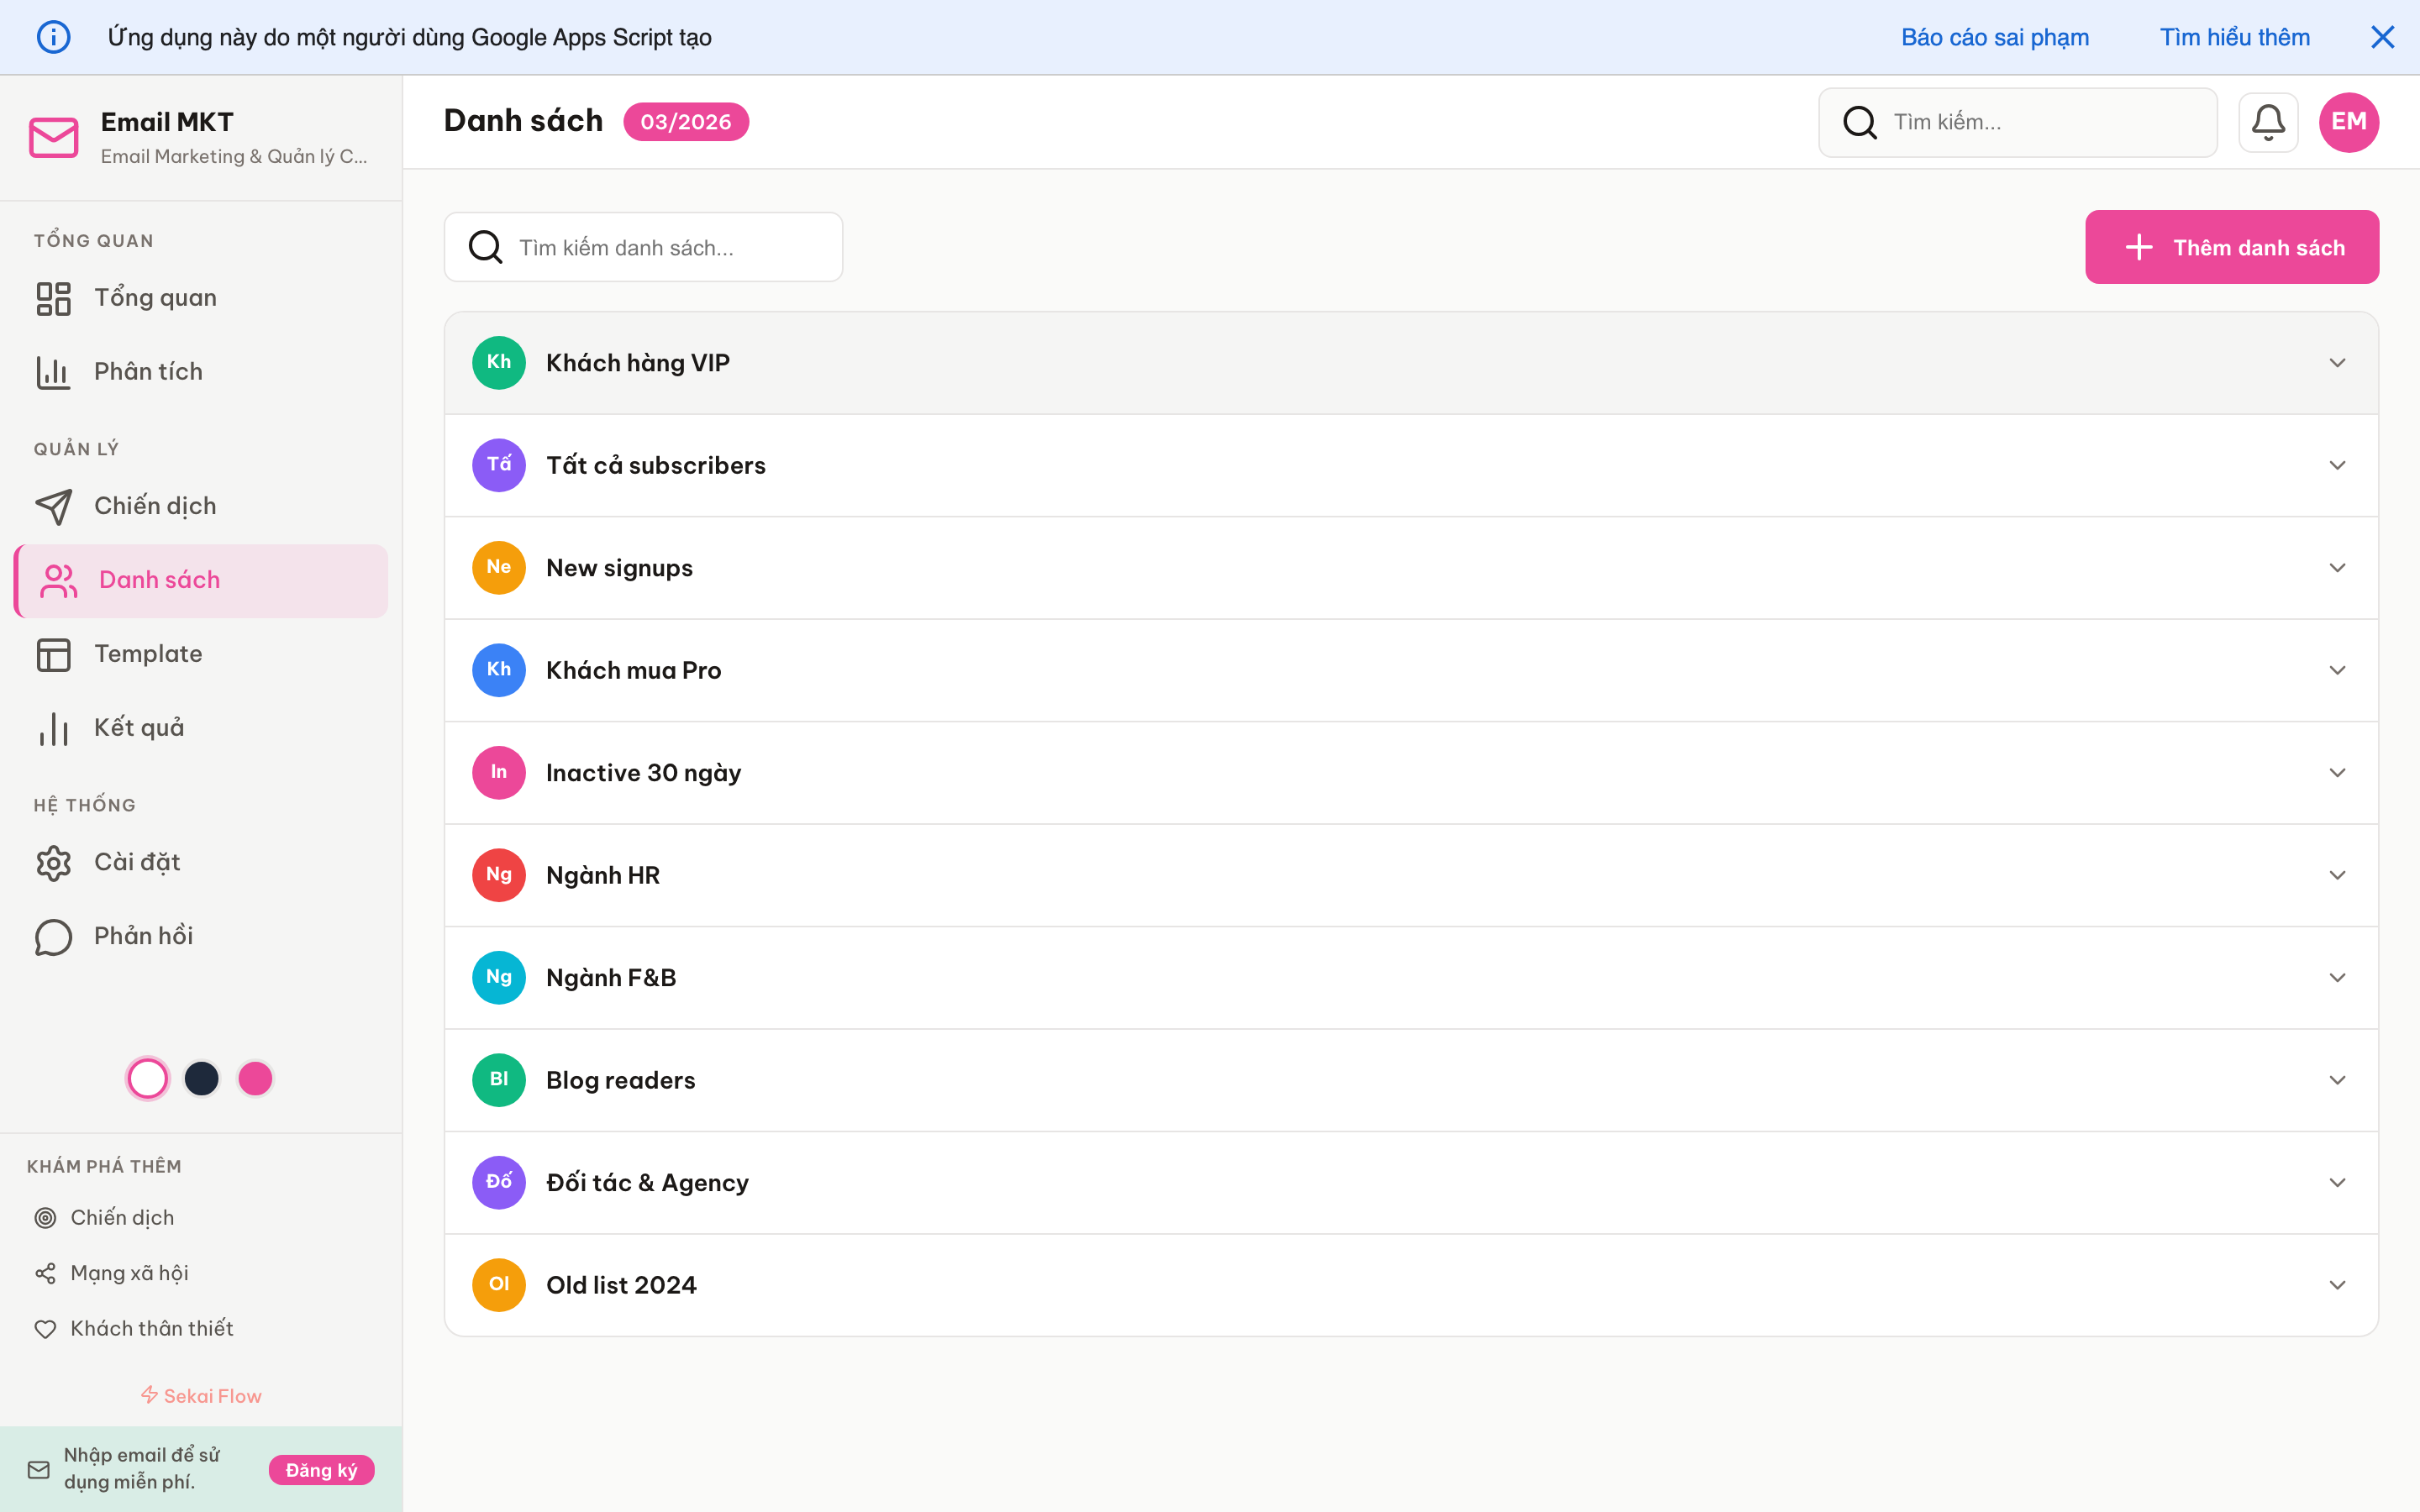Click the Email MKT mail logo

[53, 136]
